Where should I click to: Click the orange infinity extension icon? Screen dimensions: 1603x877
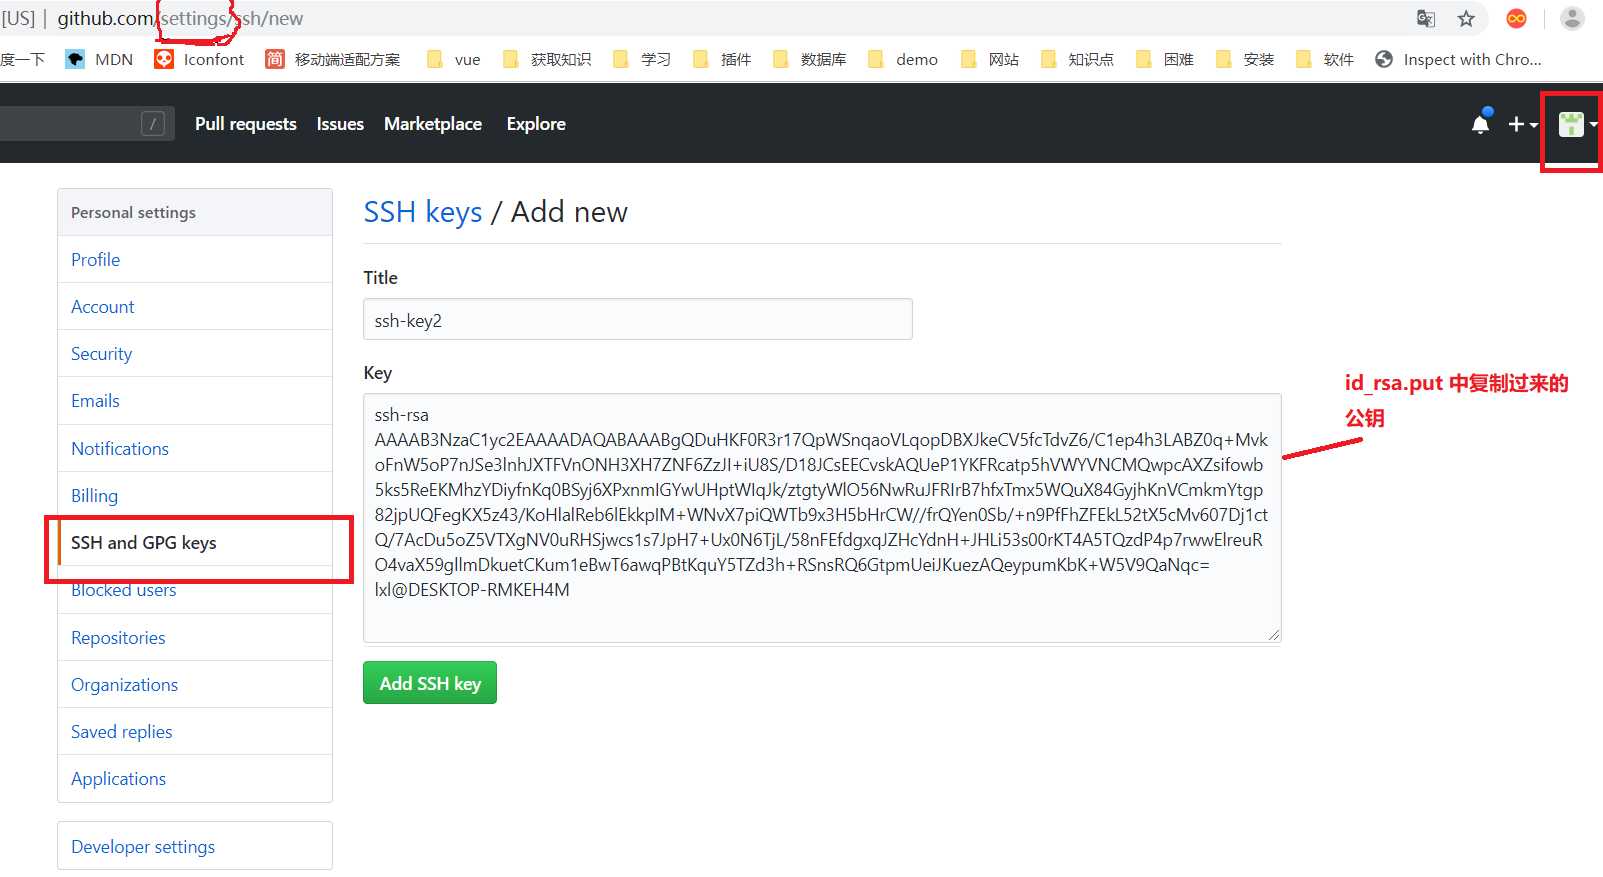[1517, 18]
